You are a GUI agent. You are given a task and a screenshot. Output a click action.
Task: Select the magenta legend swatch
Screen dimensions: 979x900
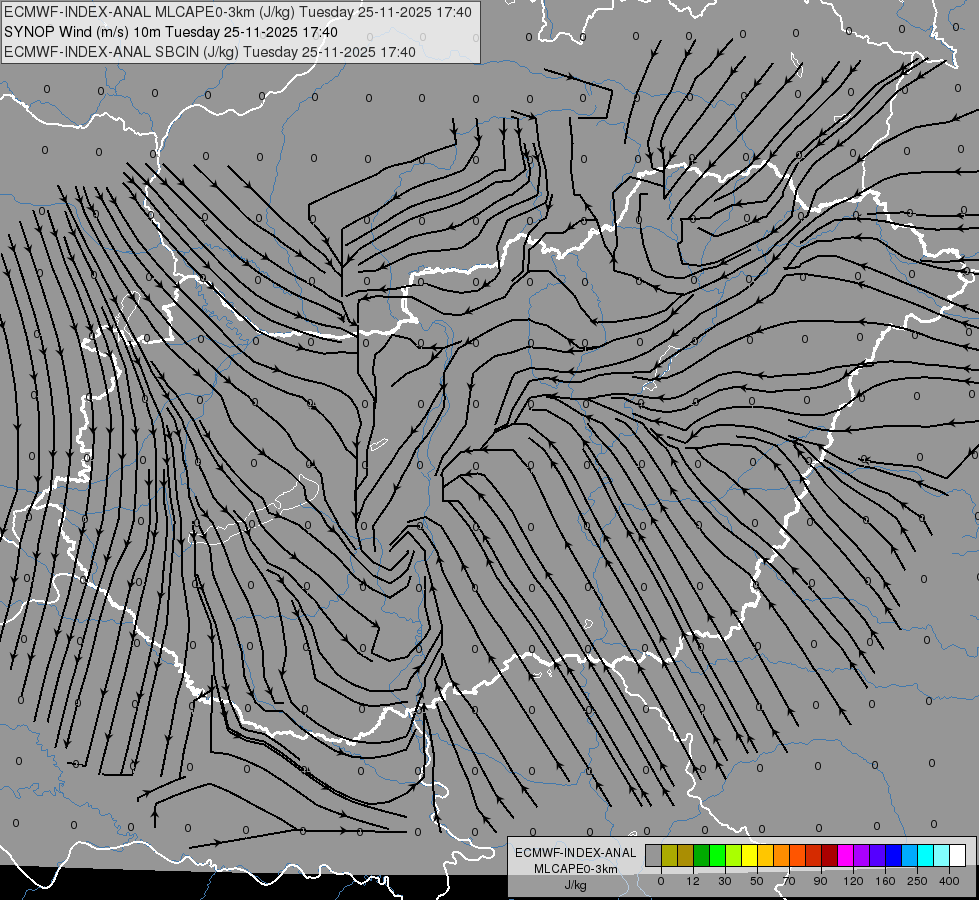(846, 855)
